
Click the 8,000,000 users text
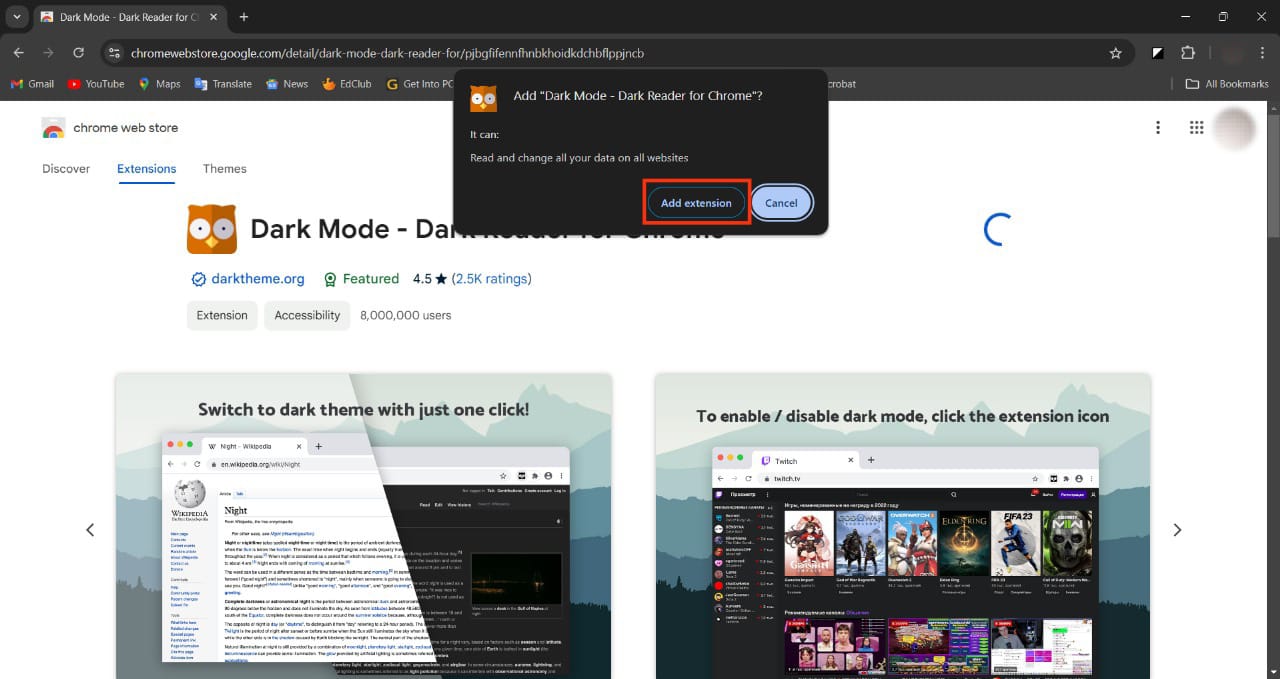(406, 315)
